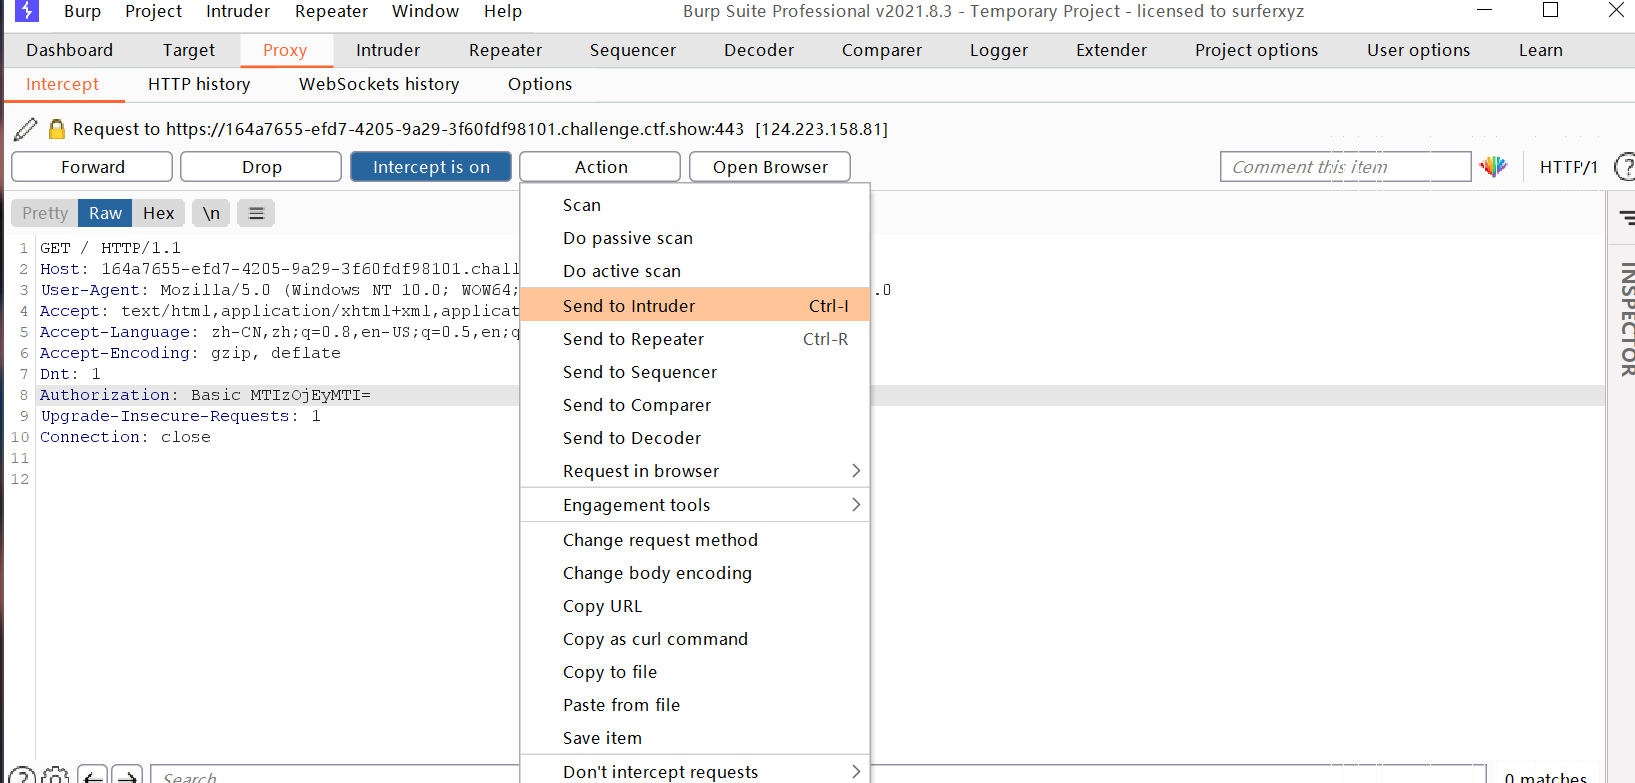Switch to Dashboard tab
Screen dimensions: 1635x783
(x=69, y=50)
